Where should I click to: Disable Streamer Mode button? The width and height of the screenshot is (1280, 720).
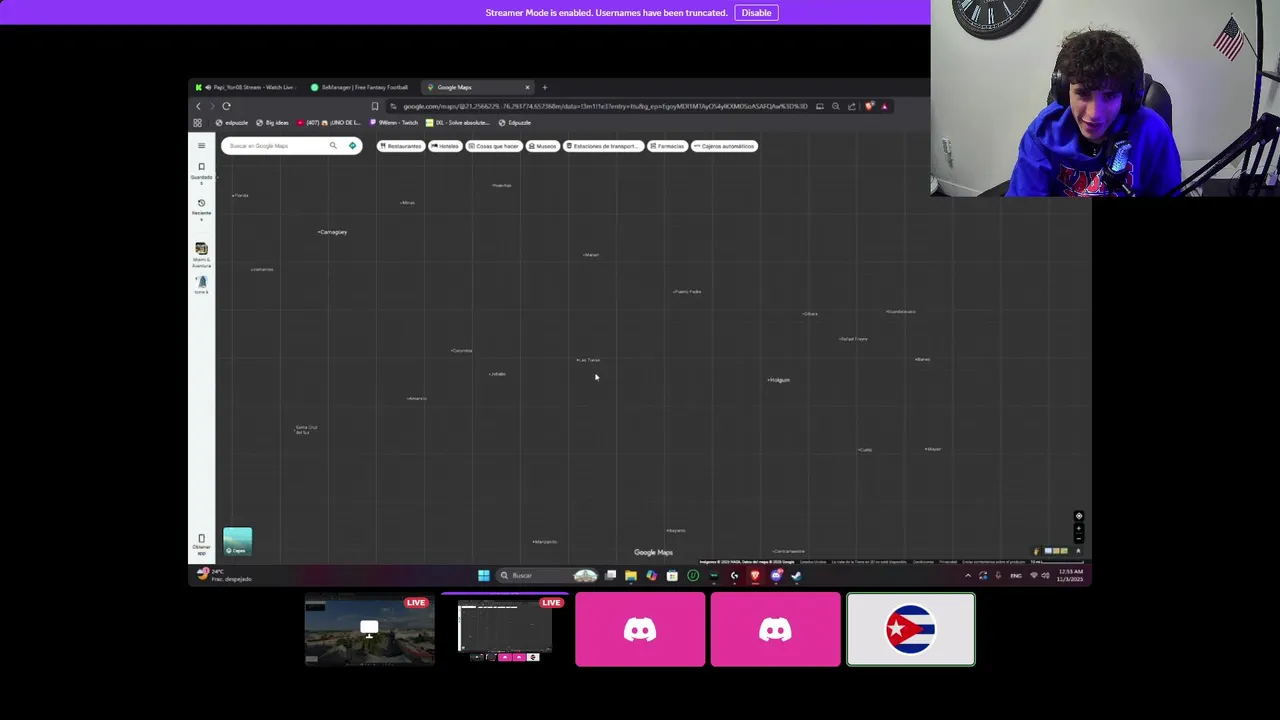click(x=756, y=13)
